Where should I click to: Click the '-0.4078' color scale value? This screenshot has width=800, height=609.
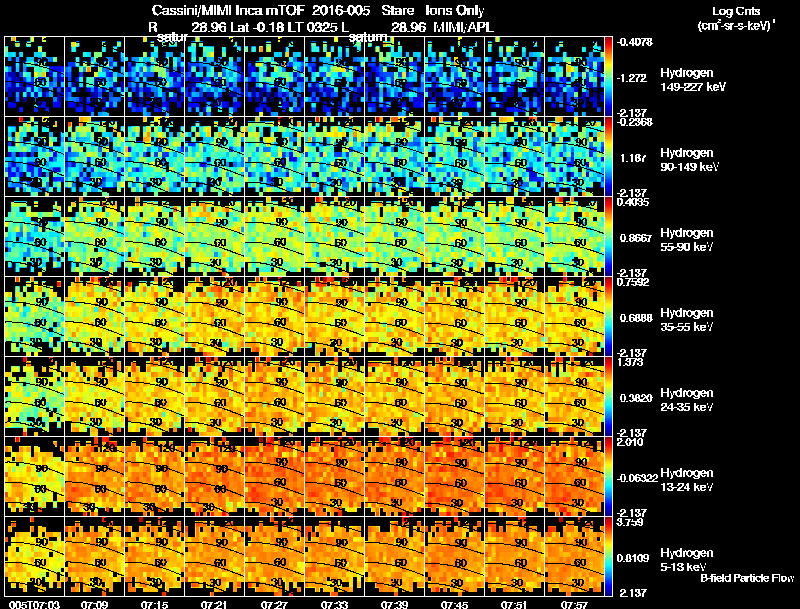pos(634,42)
